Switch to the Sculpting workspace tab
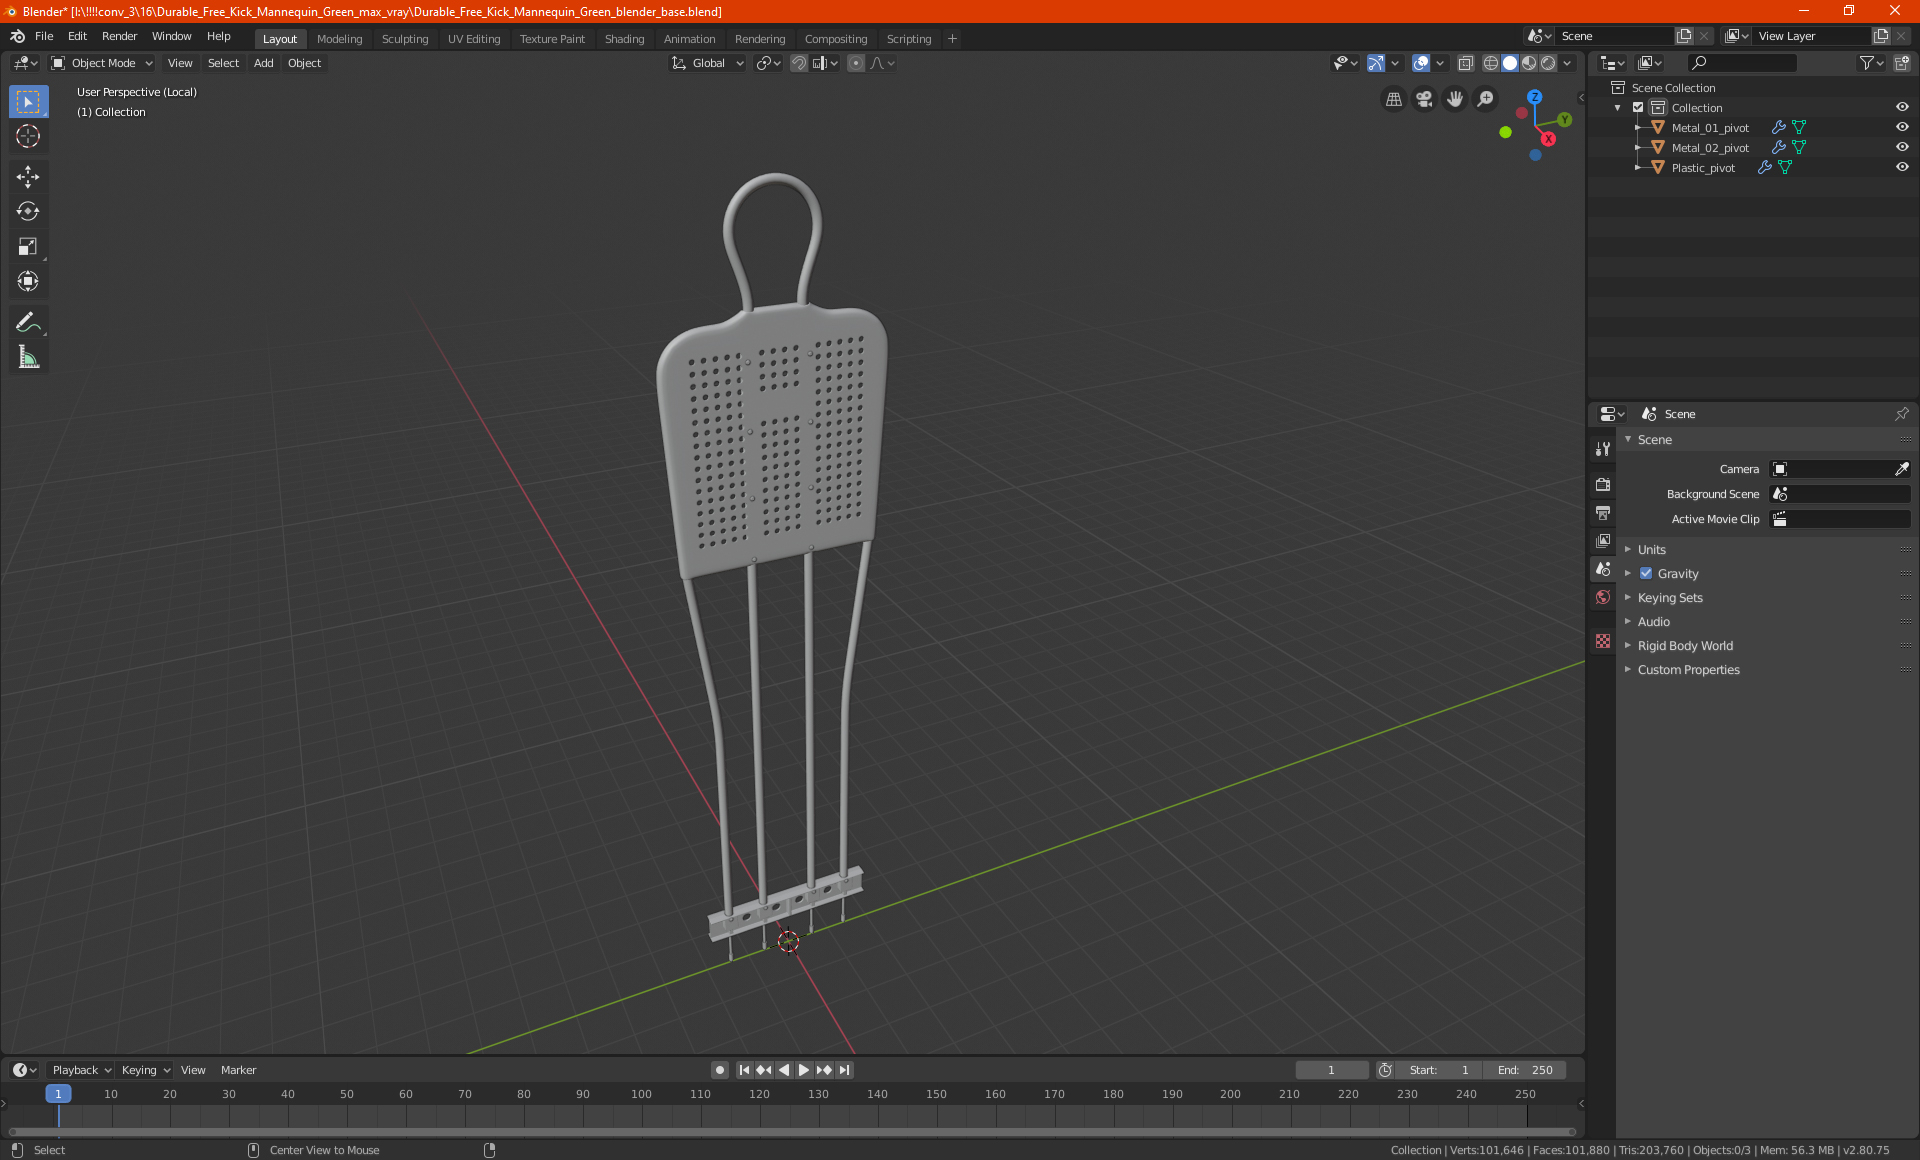 click(404, 39)
